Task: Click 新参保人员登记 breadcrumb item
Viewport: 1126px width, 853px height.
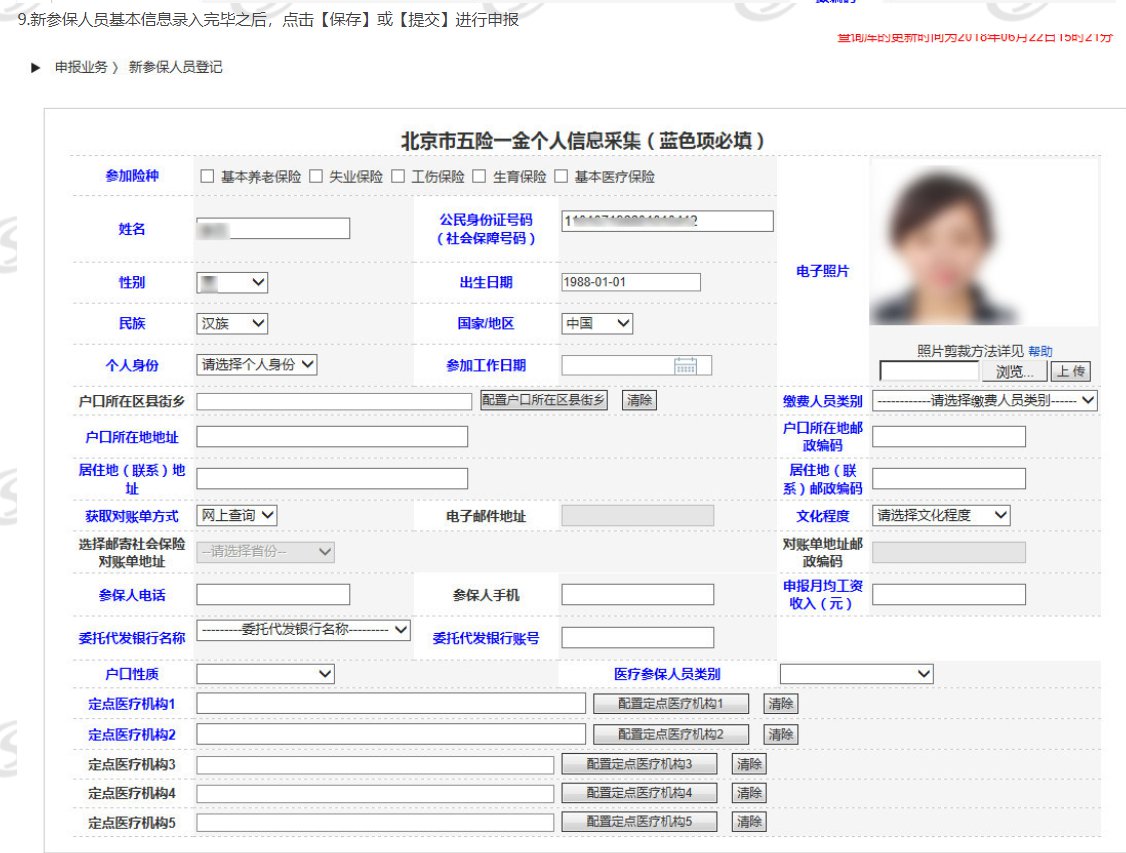Action: coord(175,68)
